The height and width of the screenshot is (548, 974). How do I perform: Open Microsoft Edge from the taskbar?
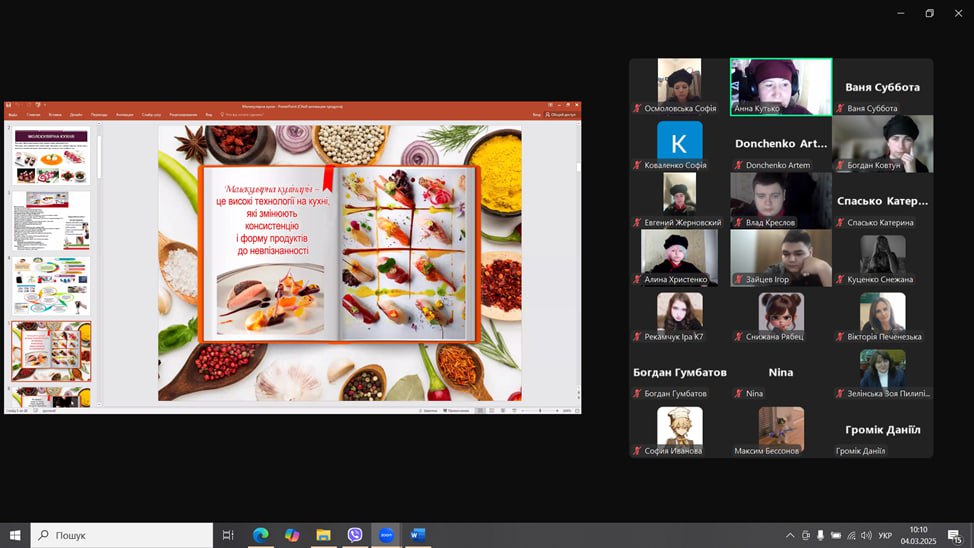(x=260, y=535)
